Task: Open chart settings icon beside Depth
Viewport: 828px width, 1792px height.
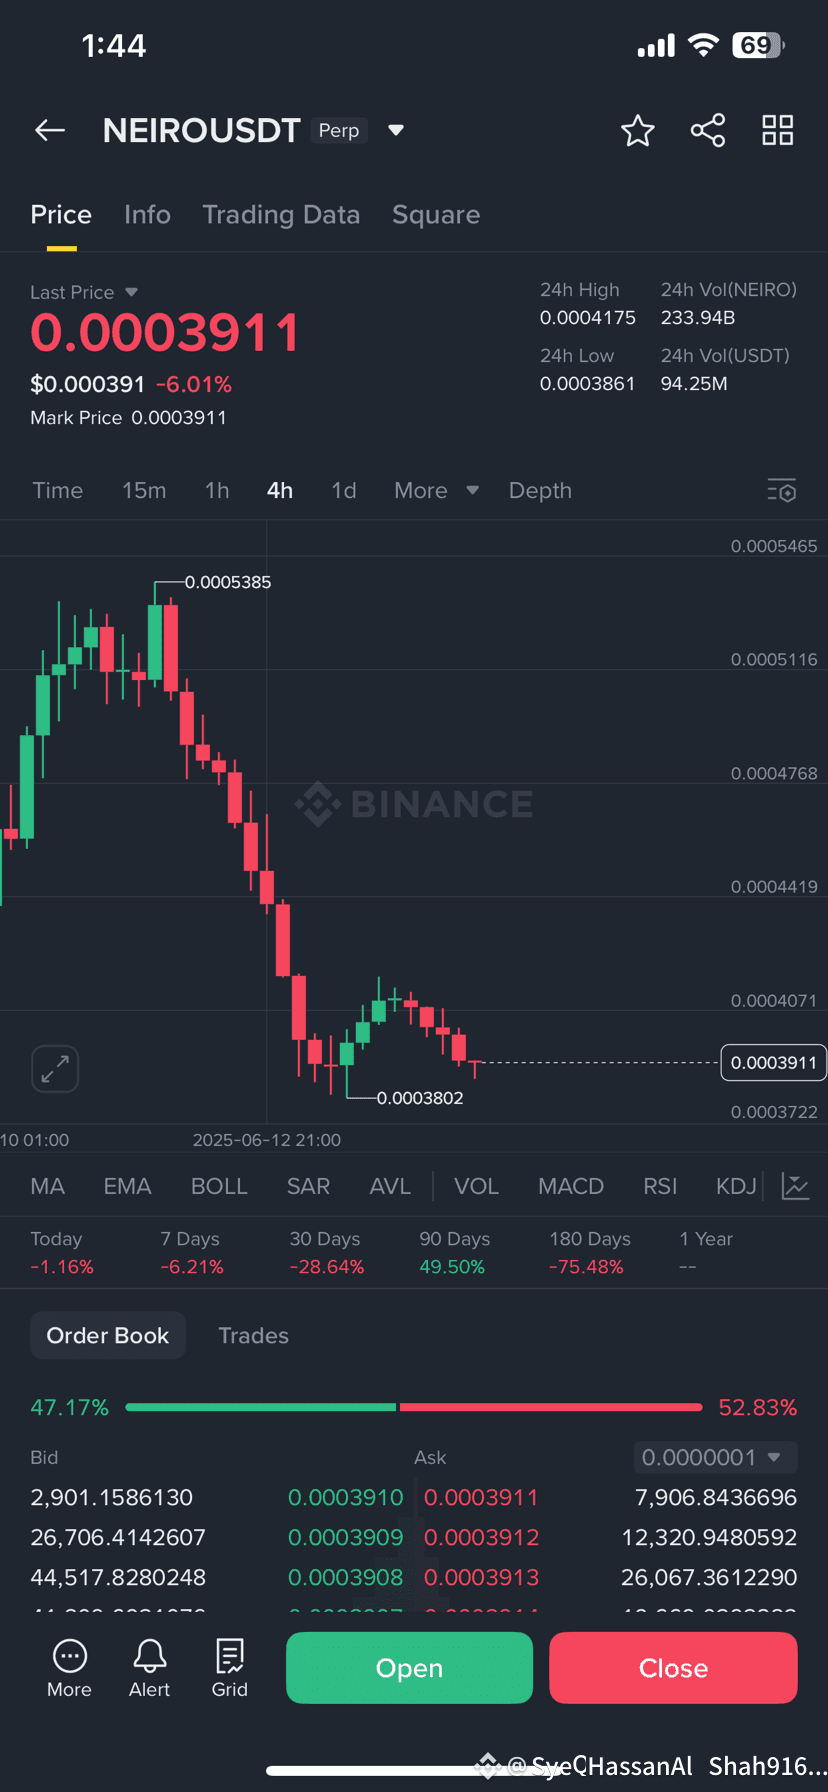Action: pyautogui.click(x=782, y=490)
